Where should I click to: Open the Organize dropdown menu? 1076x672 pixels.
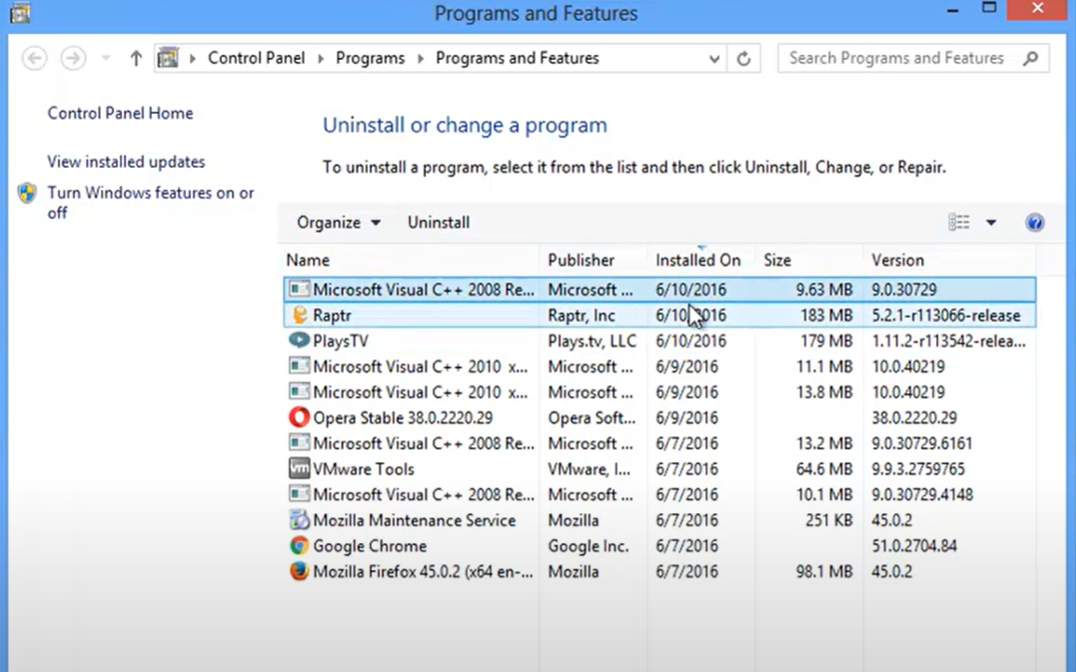pos(337,222)
